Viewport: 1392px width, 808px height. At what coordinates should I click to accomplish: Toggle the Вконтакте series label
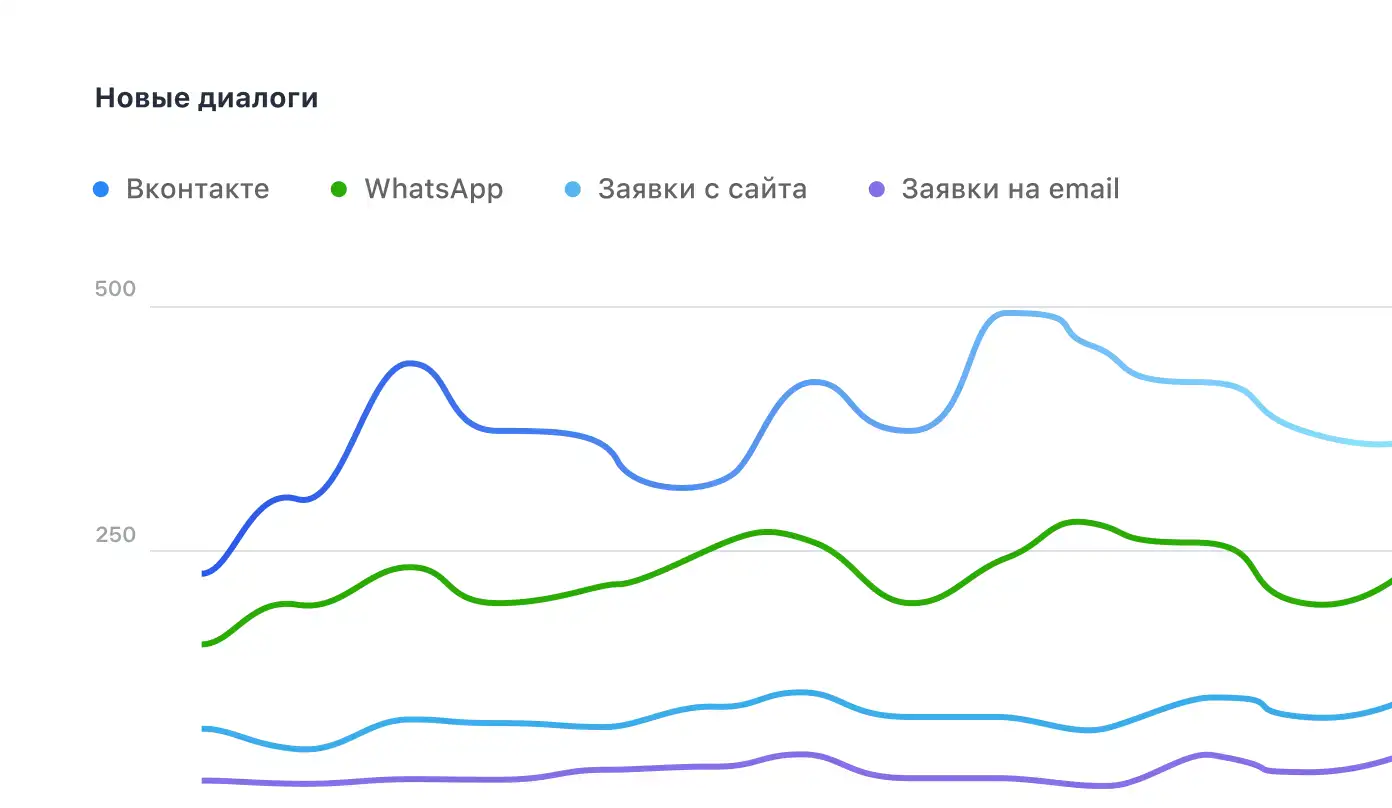click(197, 189)
